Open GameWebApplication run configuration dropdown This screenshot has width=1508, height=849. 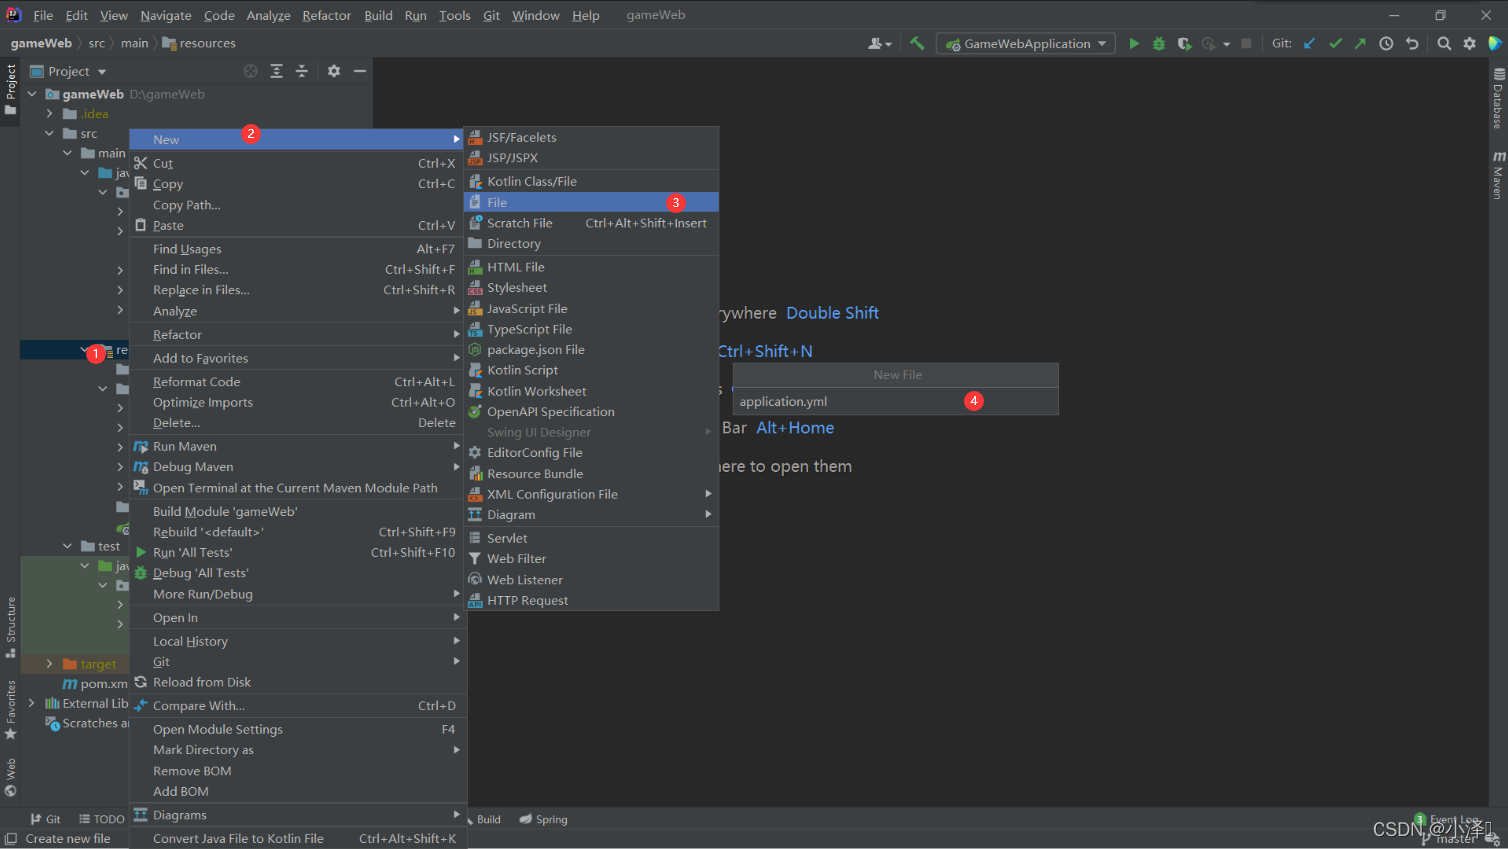point(1026,43)
